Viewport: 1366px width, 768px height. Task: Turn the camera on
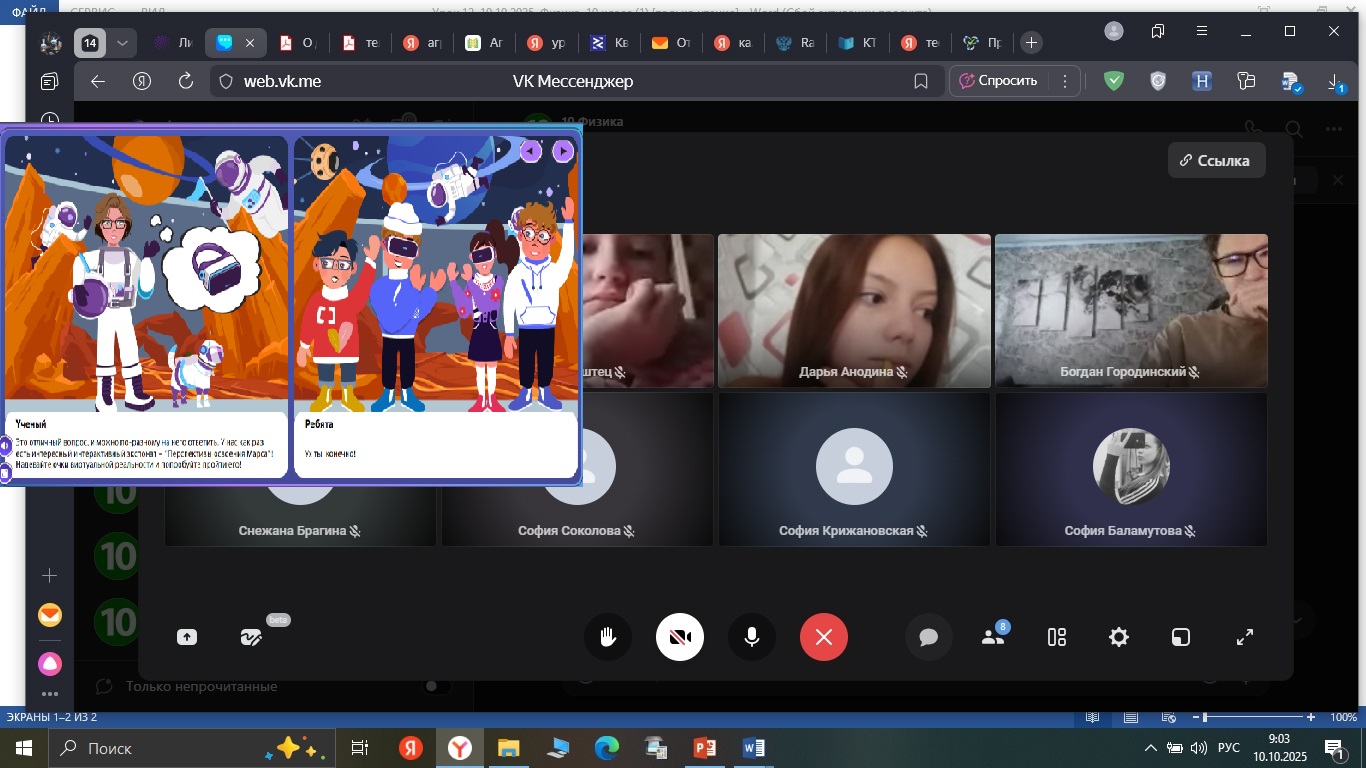coord(680,637)
